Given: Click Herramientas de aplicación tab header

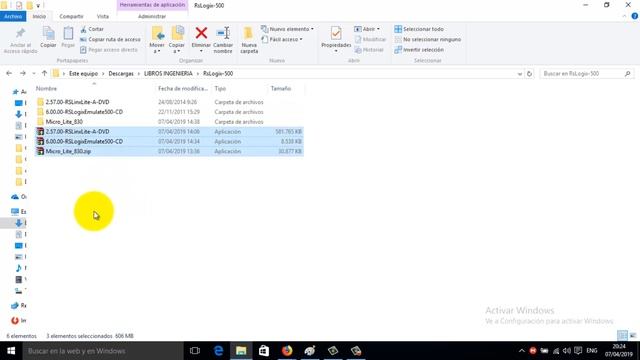Looking at the screenshot, I should coord(152,5).
